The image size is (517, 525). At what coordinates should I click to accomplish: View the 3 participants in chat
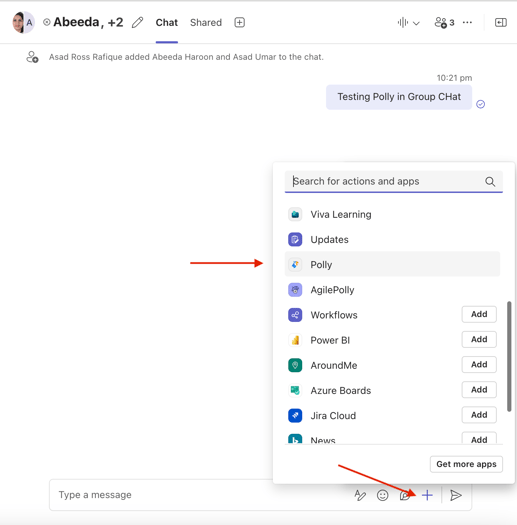click(444, 22)
